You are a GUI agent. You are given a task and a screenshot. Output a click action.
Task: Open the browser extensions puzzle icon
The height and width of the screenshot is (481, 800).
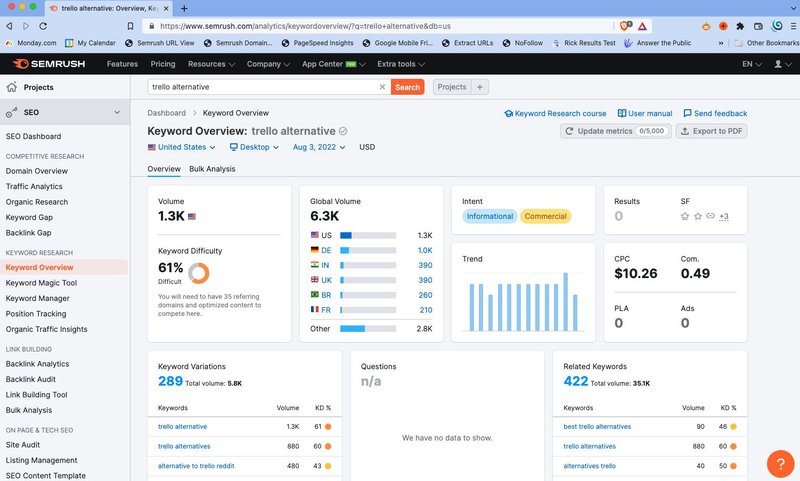[x=740, y=26]
